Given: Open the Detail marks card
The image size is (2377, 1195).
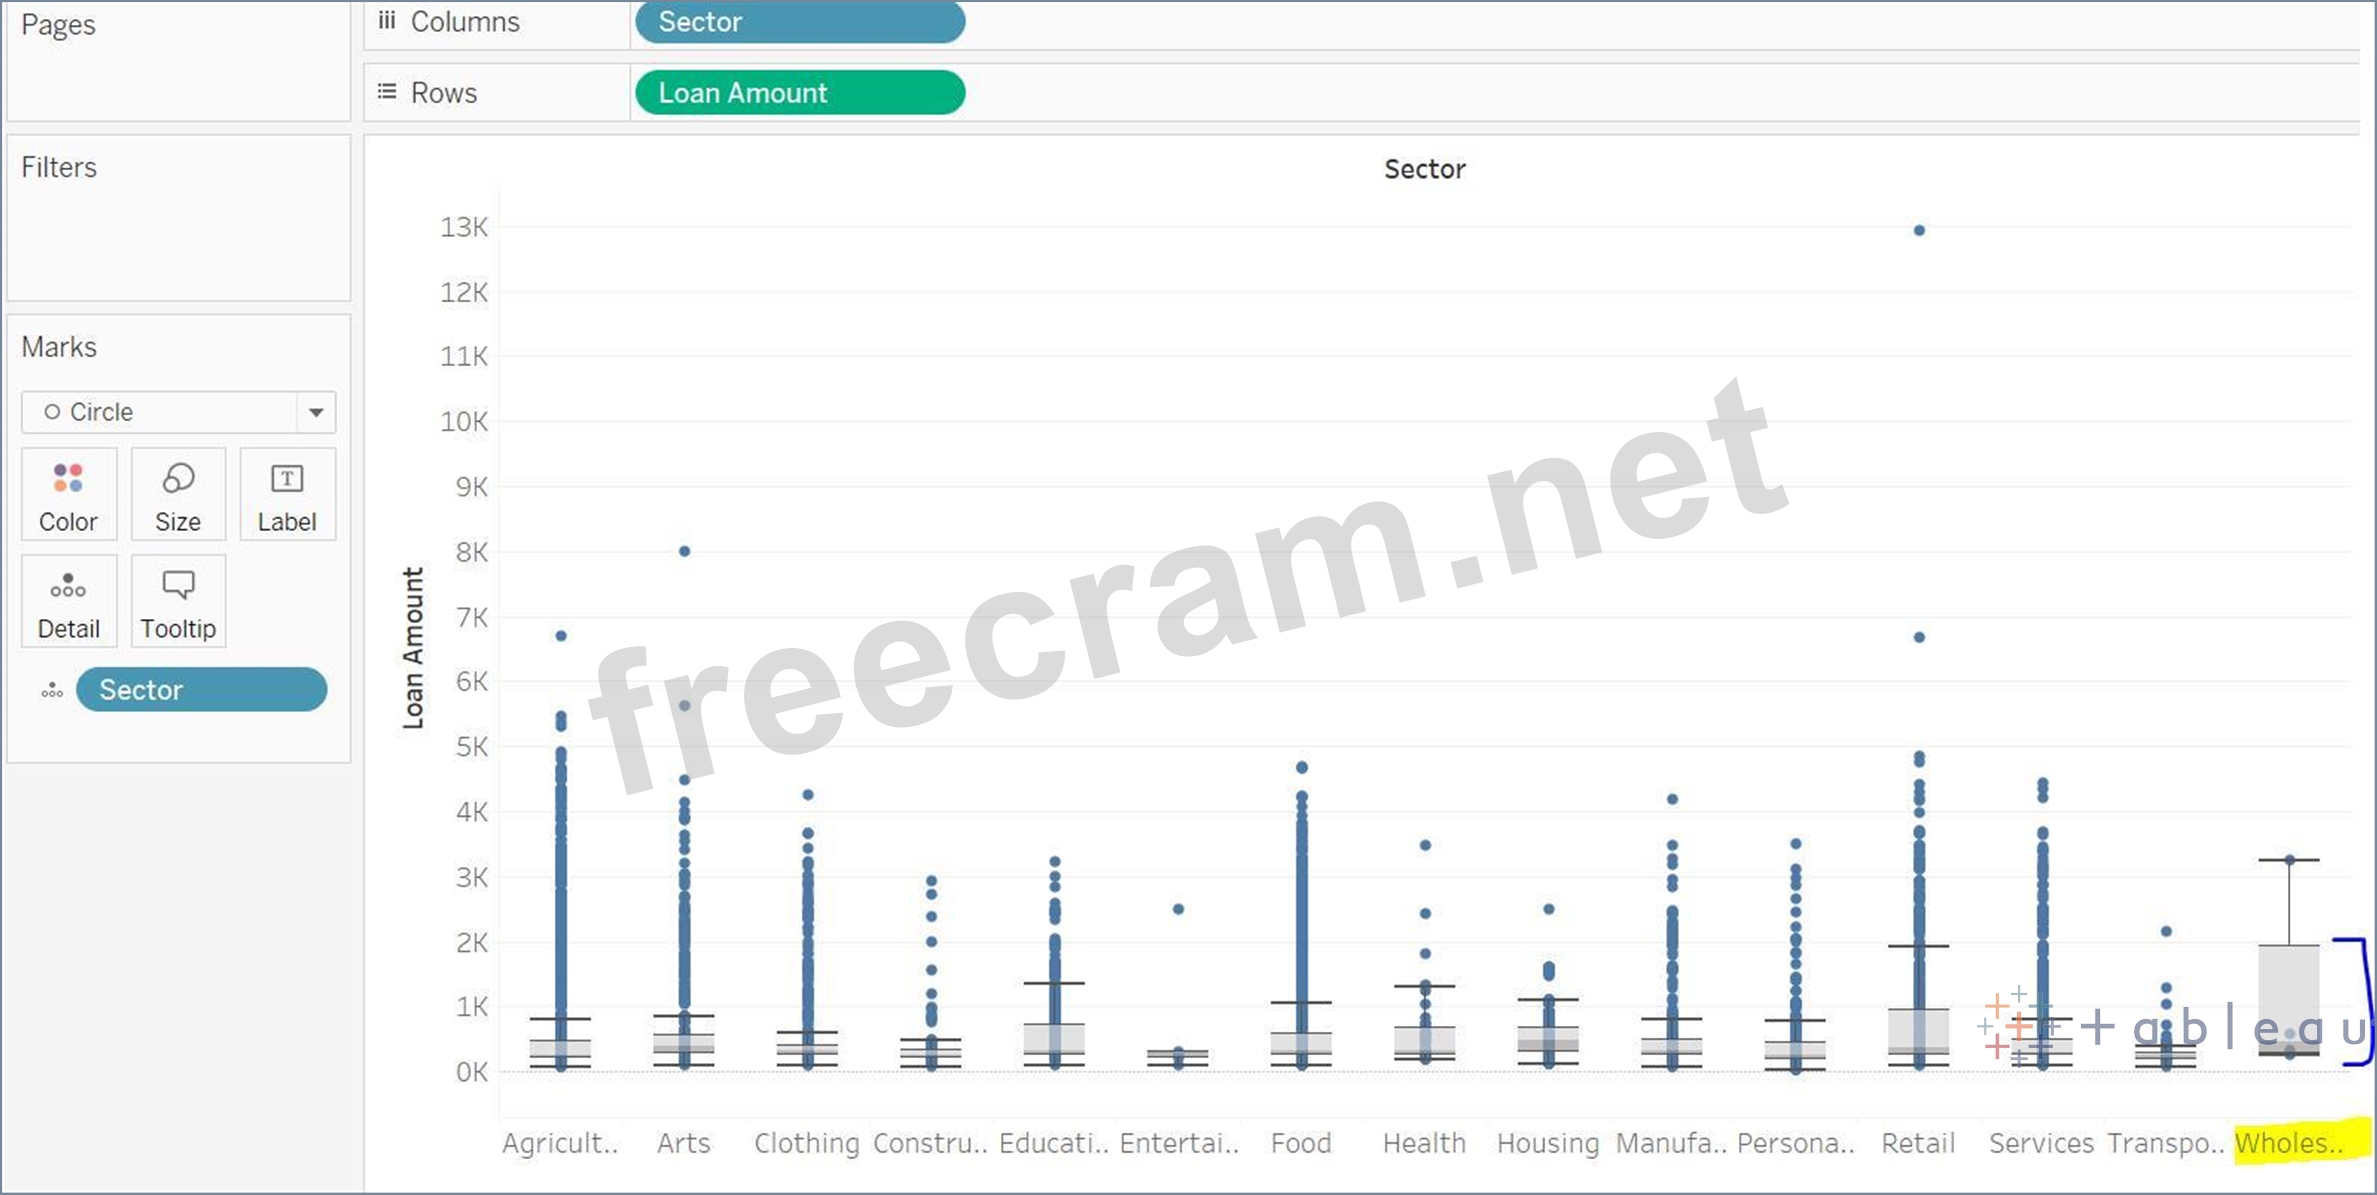Looking at the screenshot, I should (x=68, y=602).
